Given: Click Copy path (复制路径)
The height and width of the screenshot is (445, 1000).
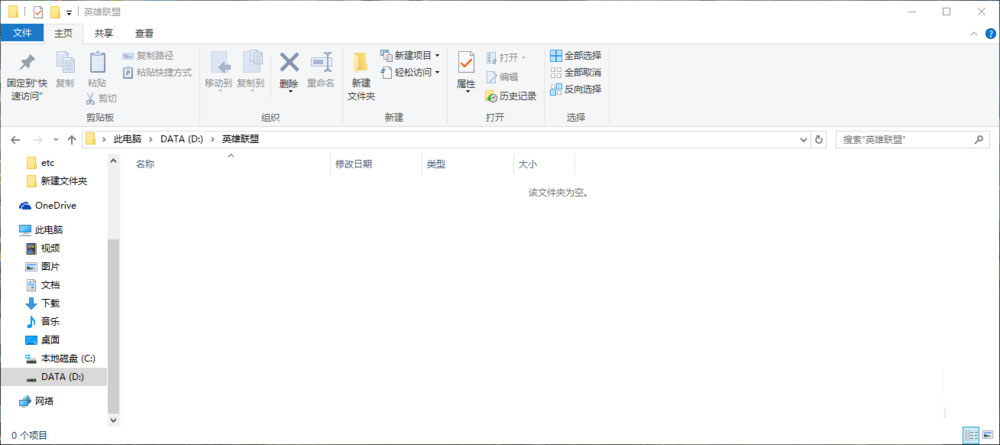Looking at the screenshot, I should click(148, 55).
